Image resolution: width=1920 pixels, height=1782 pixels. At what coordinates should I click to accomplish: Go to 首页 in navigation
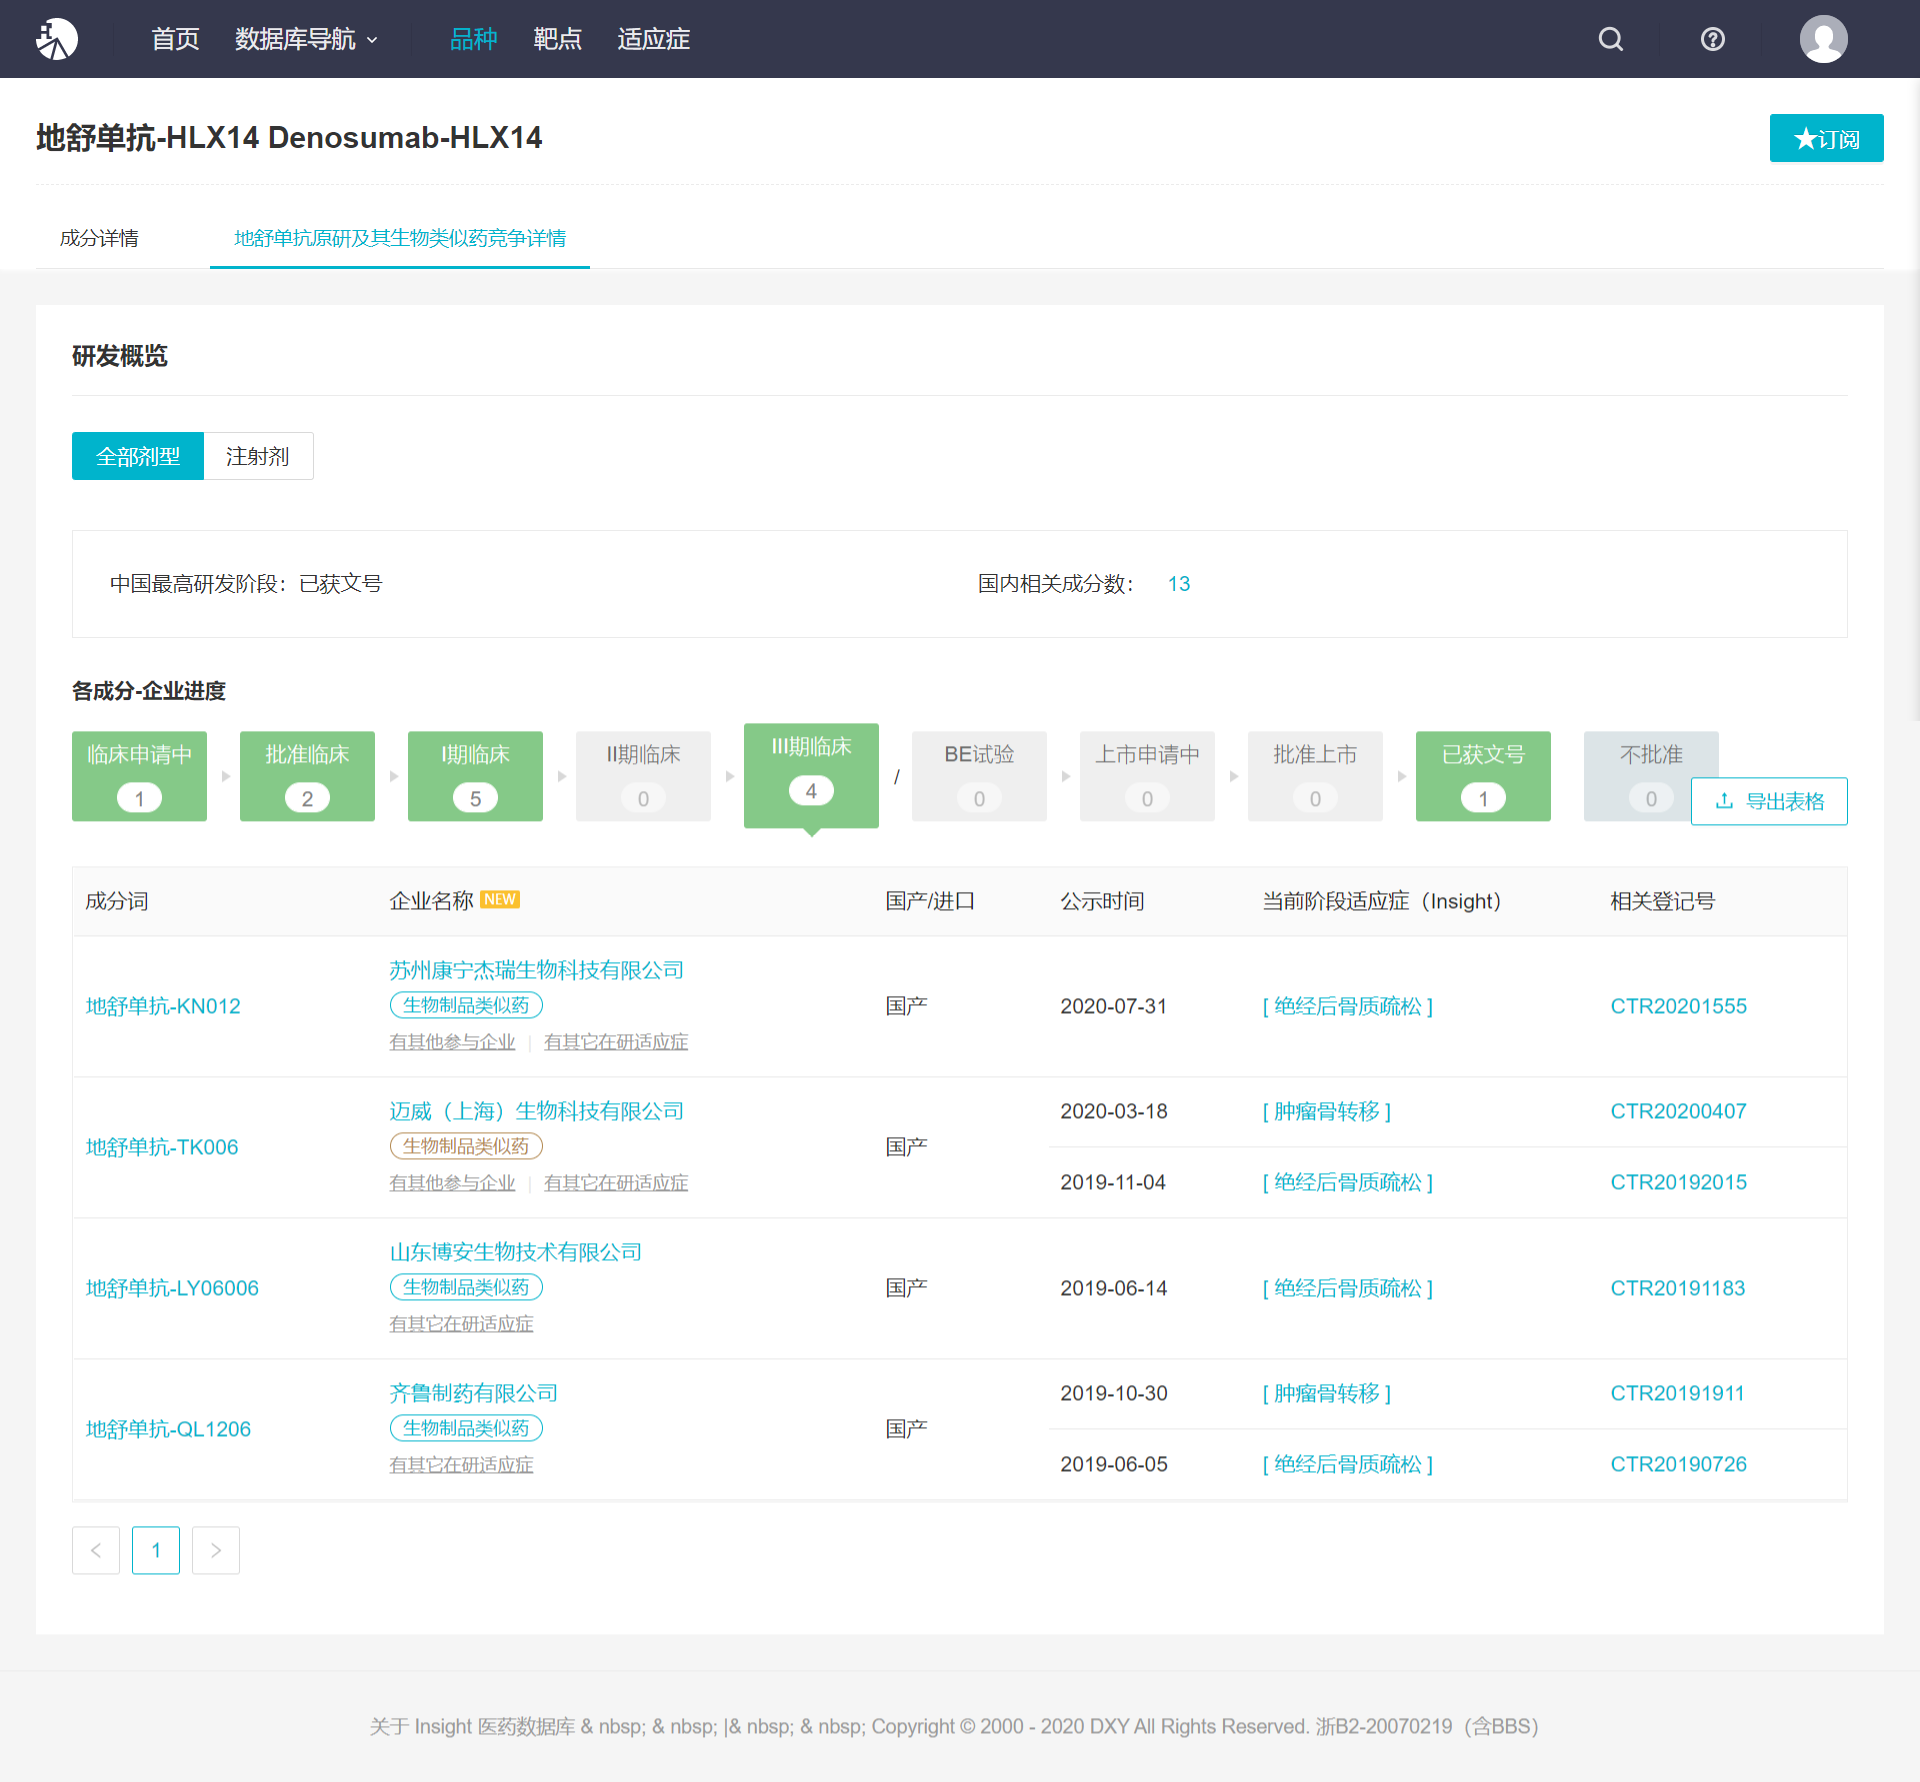point(175,39)
